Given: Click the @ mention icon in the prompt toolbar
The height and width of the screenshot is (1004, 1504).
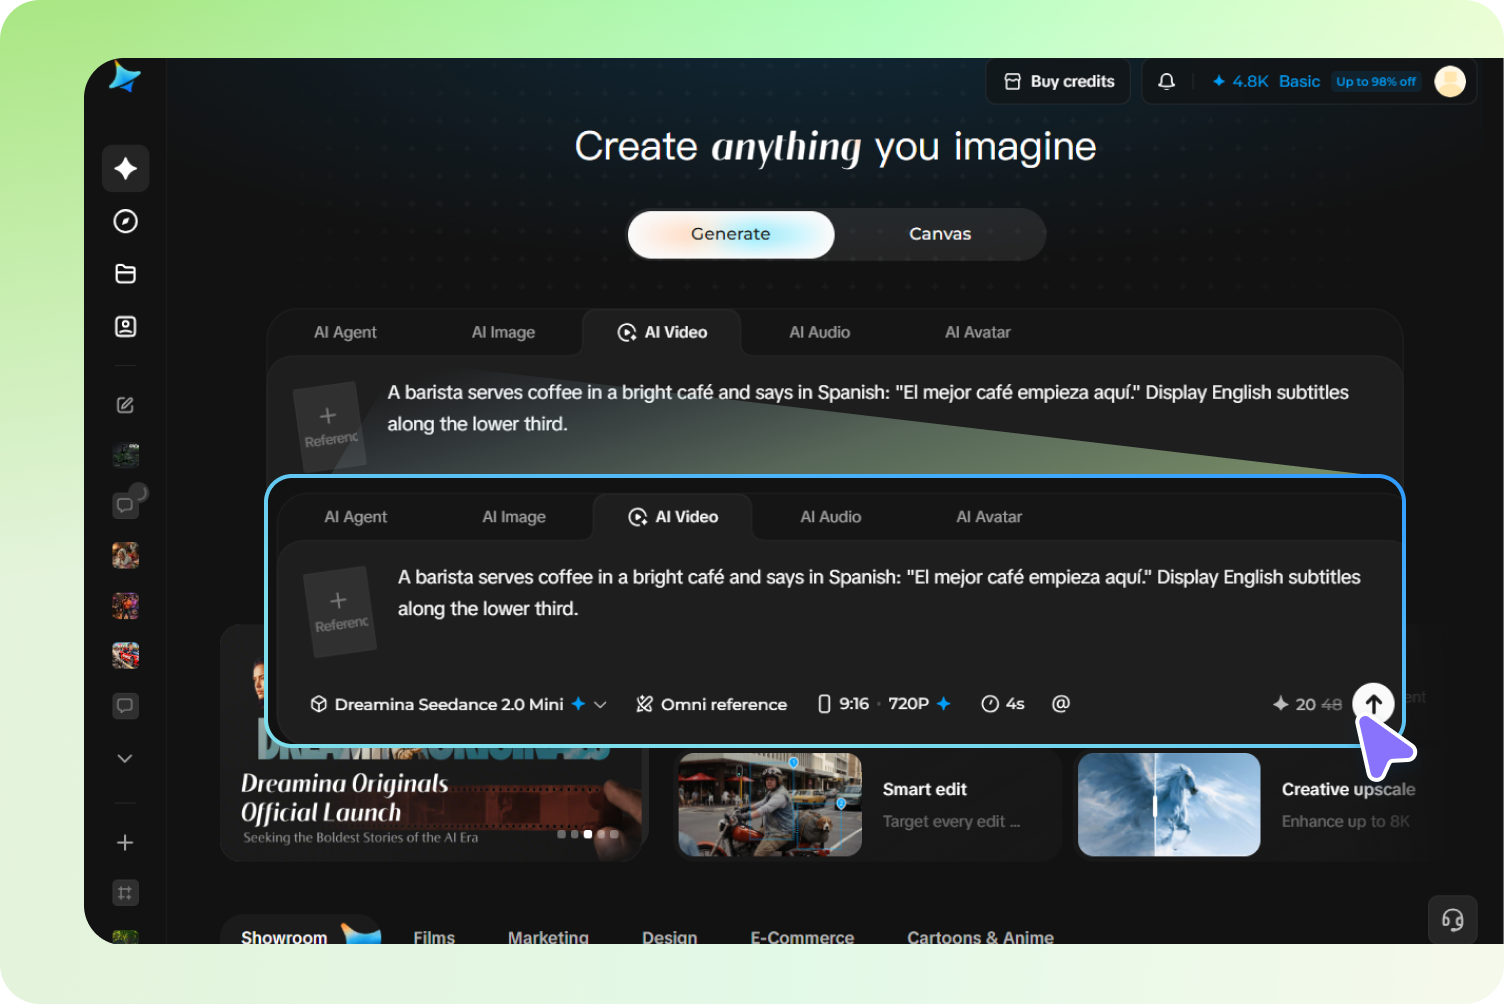Looking at the screenshot, I should 1061,704.
